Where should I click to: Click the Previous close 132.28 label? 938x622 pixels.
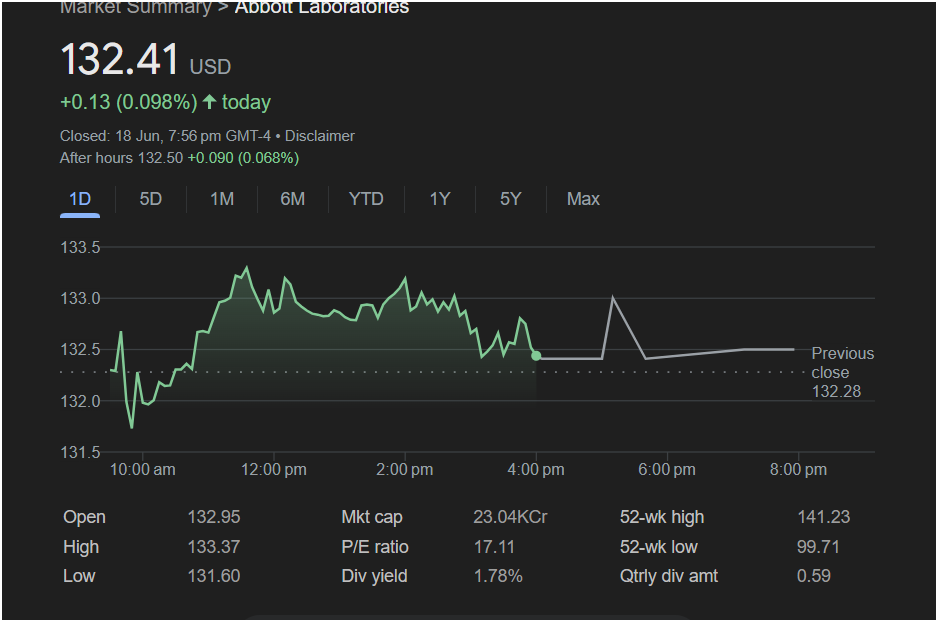pos(842,372)
